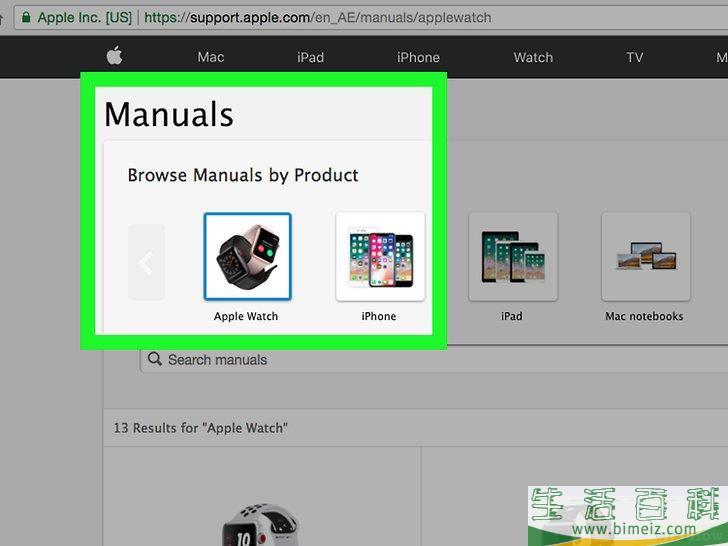The image size is (728, 546).
Task: Click the iPhone label under product thumbnail
Action: tap(379, 316)
